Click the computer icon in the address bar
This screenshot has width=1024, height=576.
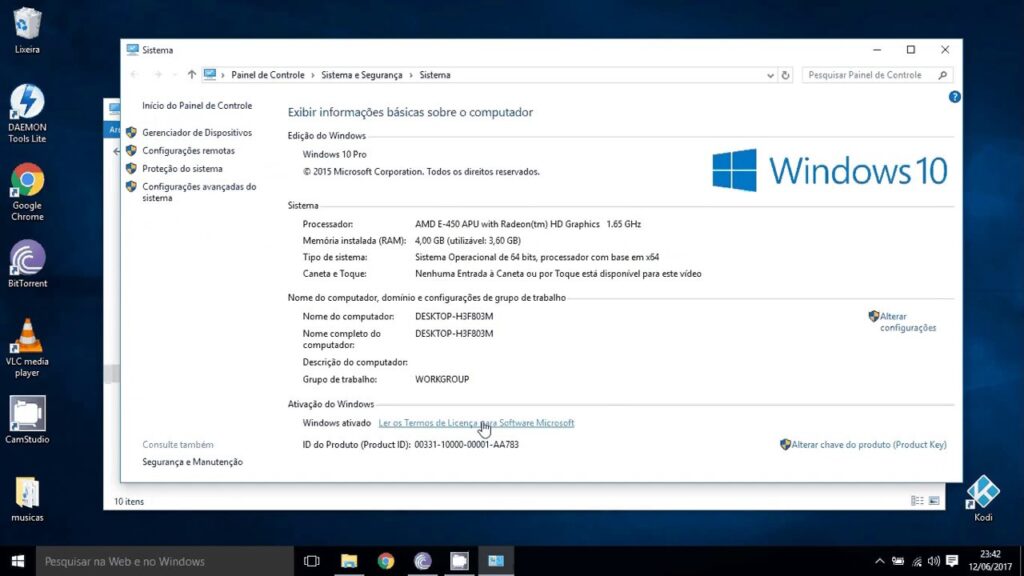coord(210,74)
